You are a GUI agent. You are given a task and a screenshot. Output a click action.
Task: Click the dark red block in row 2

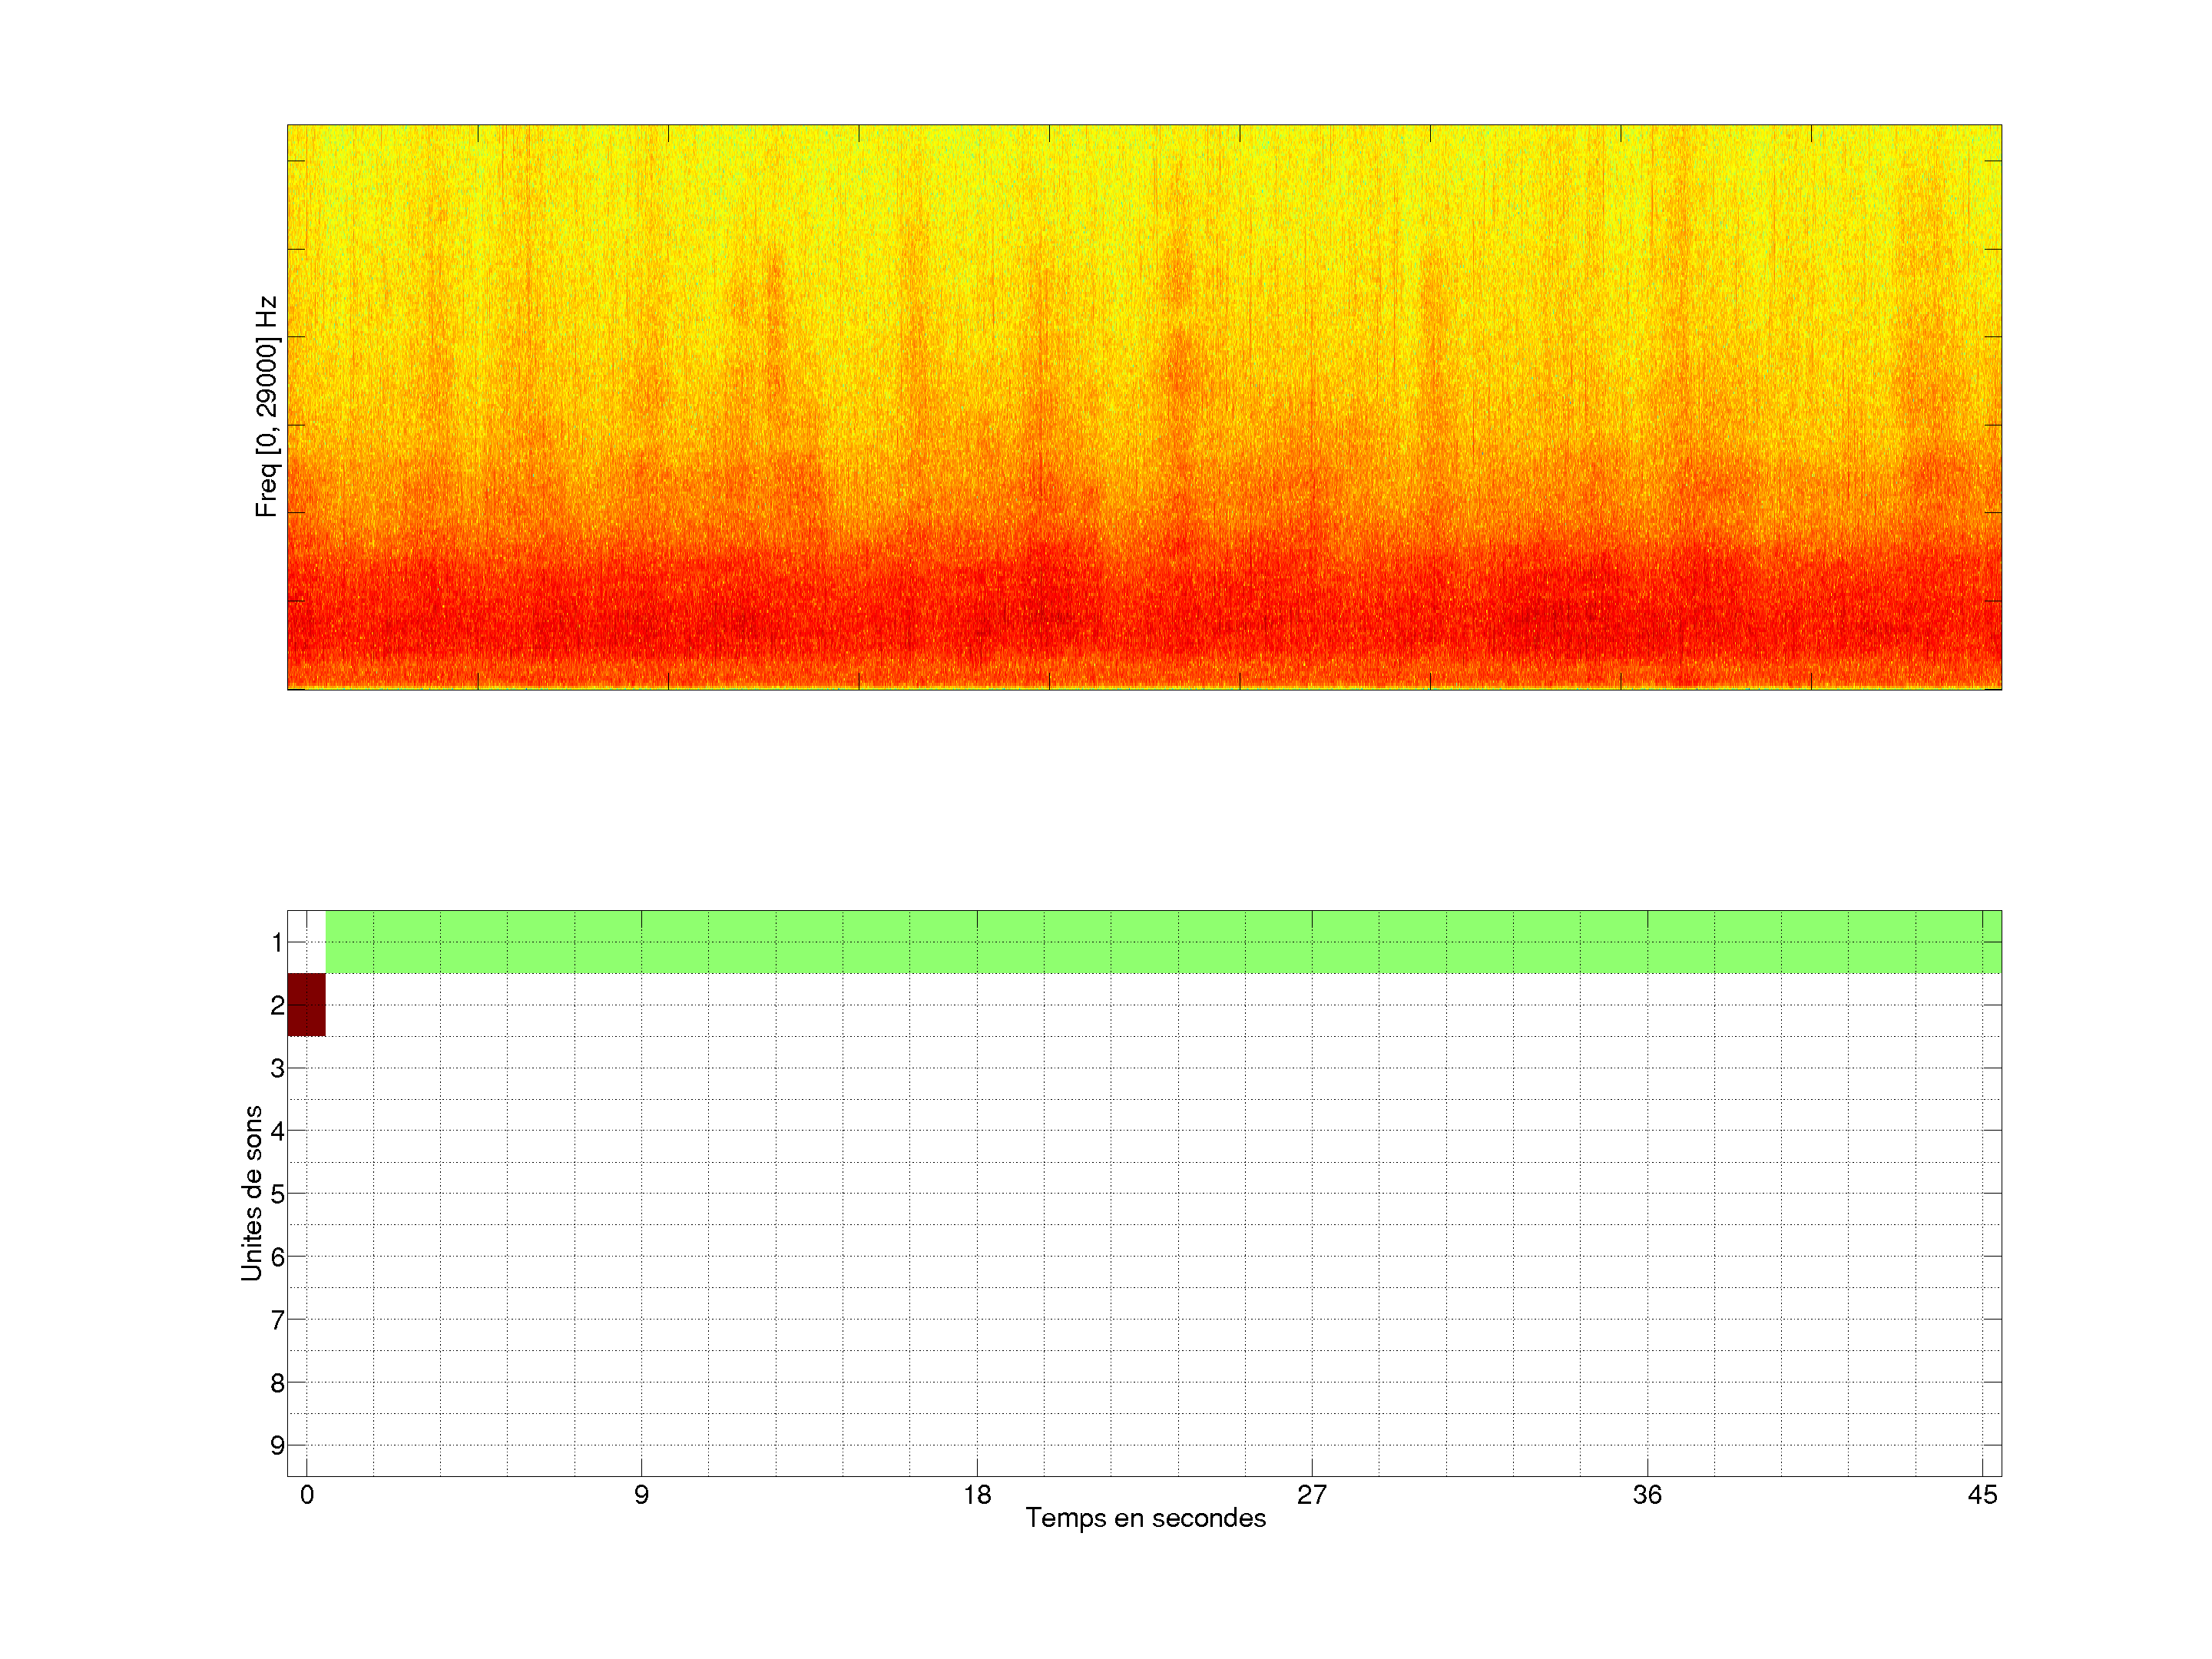click(306, 1004)
